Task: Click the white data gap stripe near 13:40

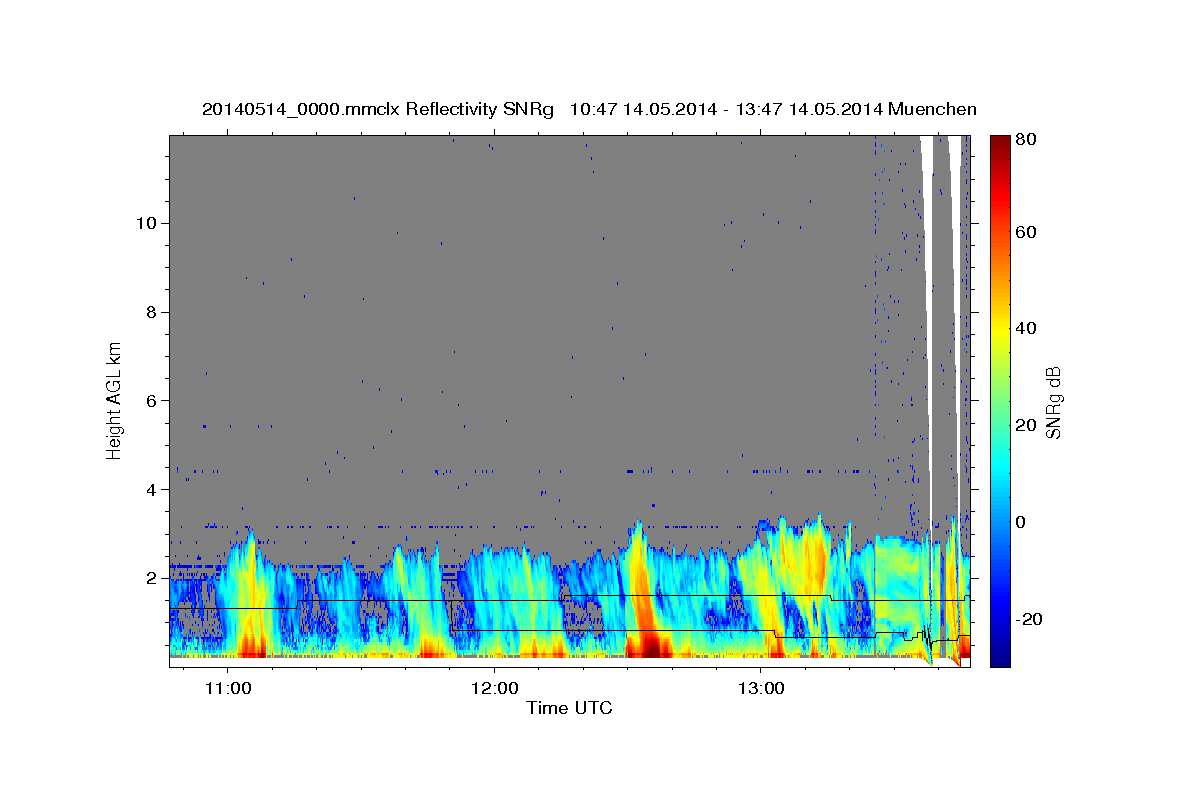Action: [x=927, y=300]
